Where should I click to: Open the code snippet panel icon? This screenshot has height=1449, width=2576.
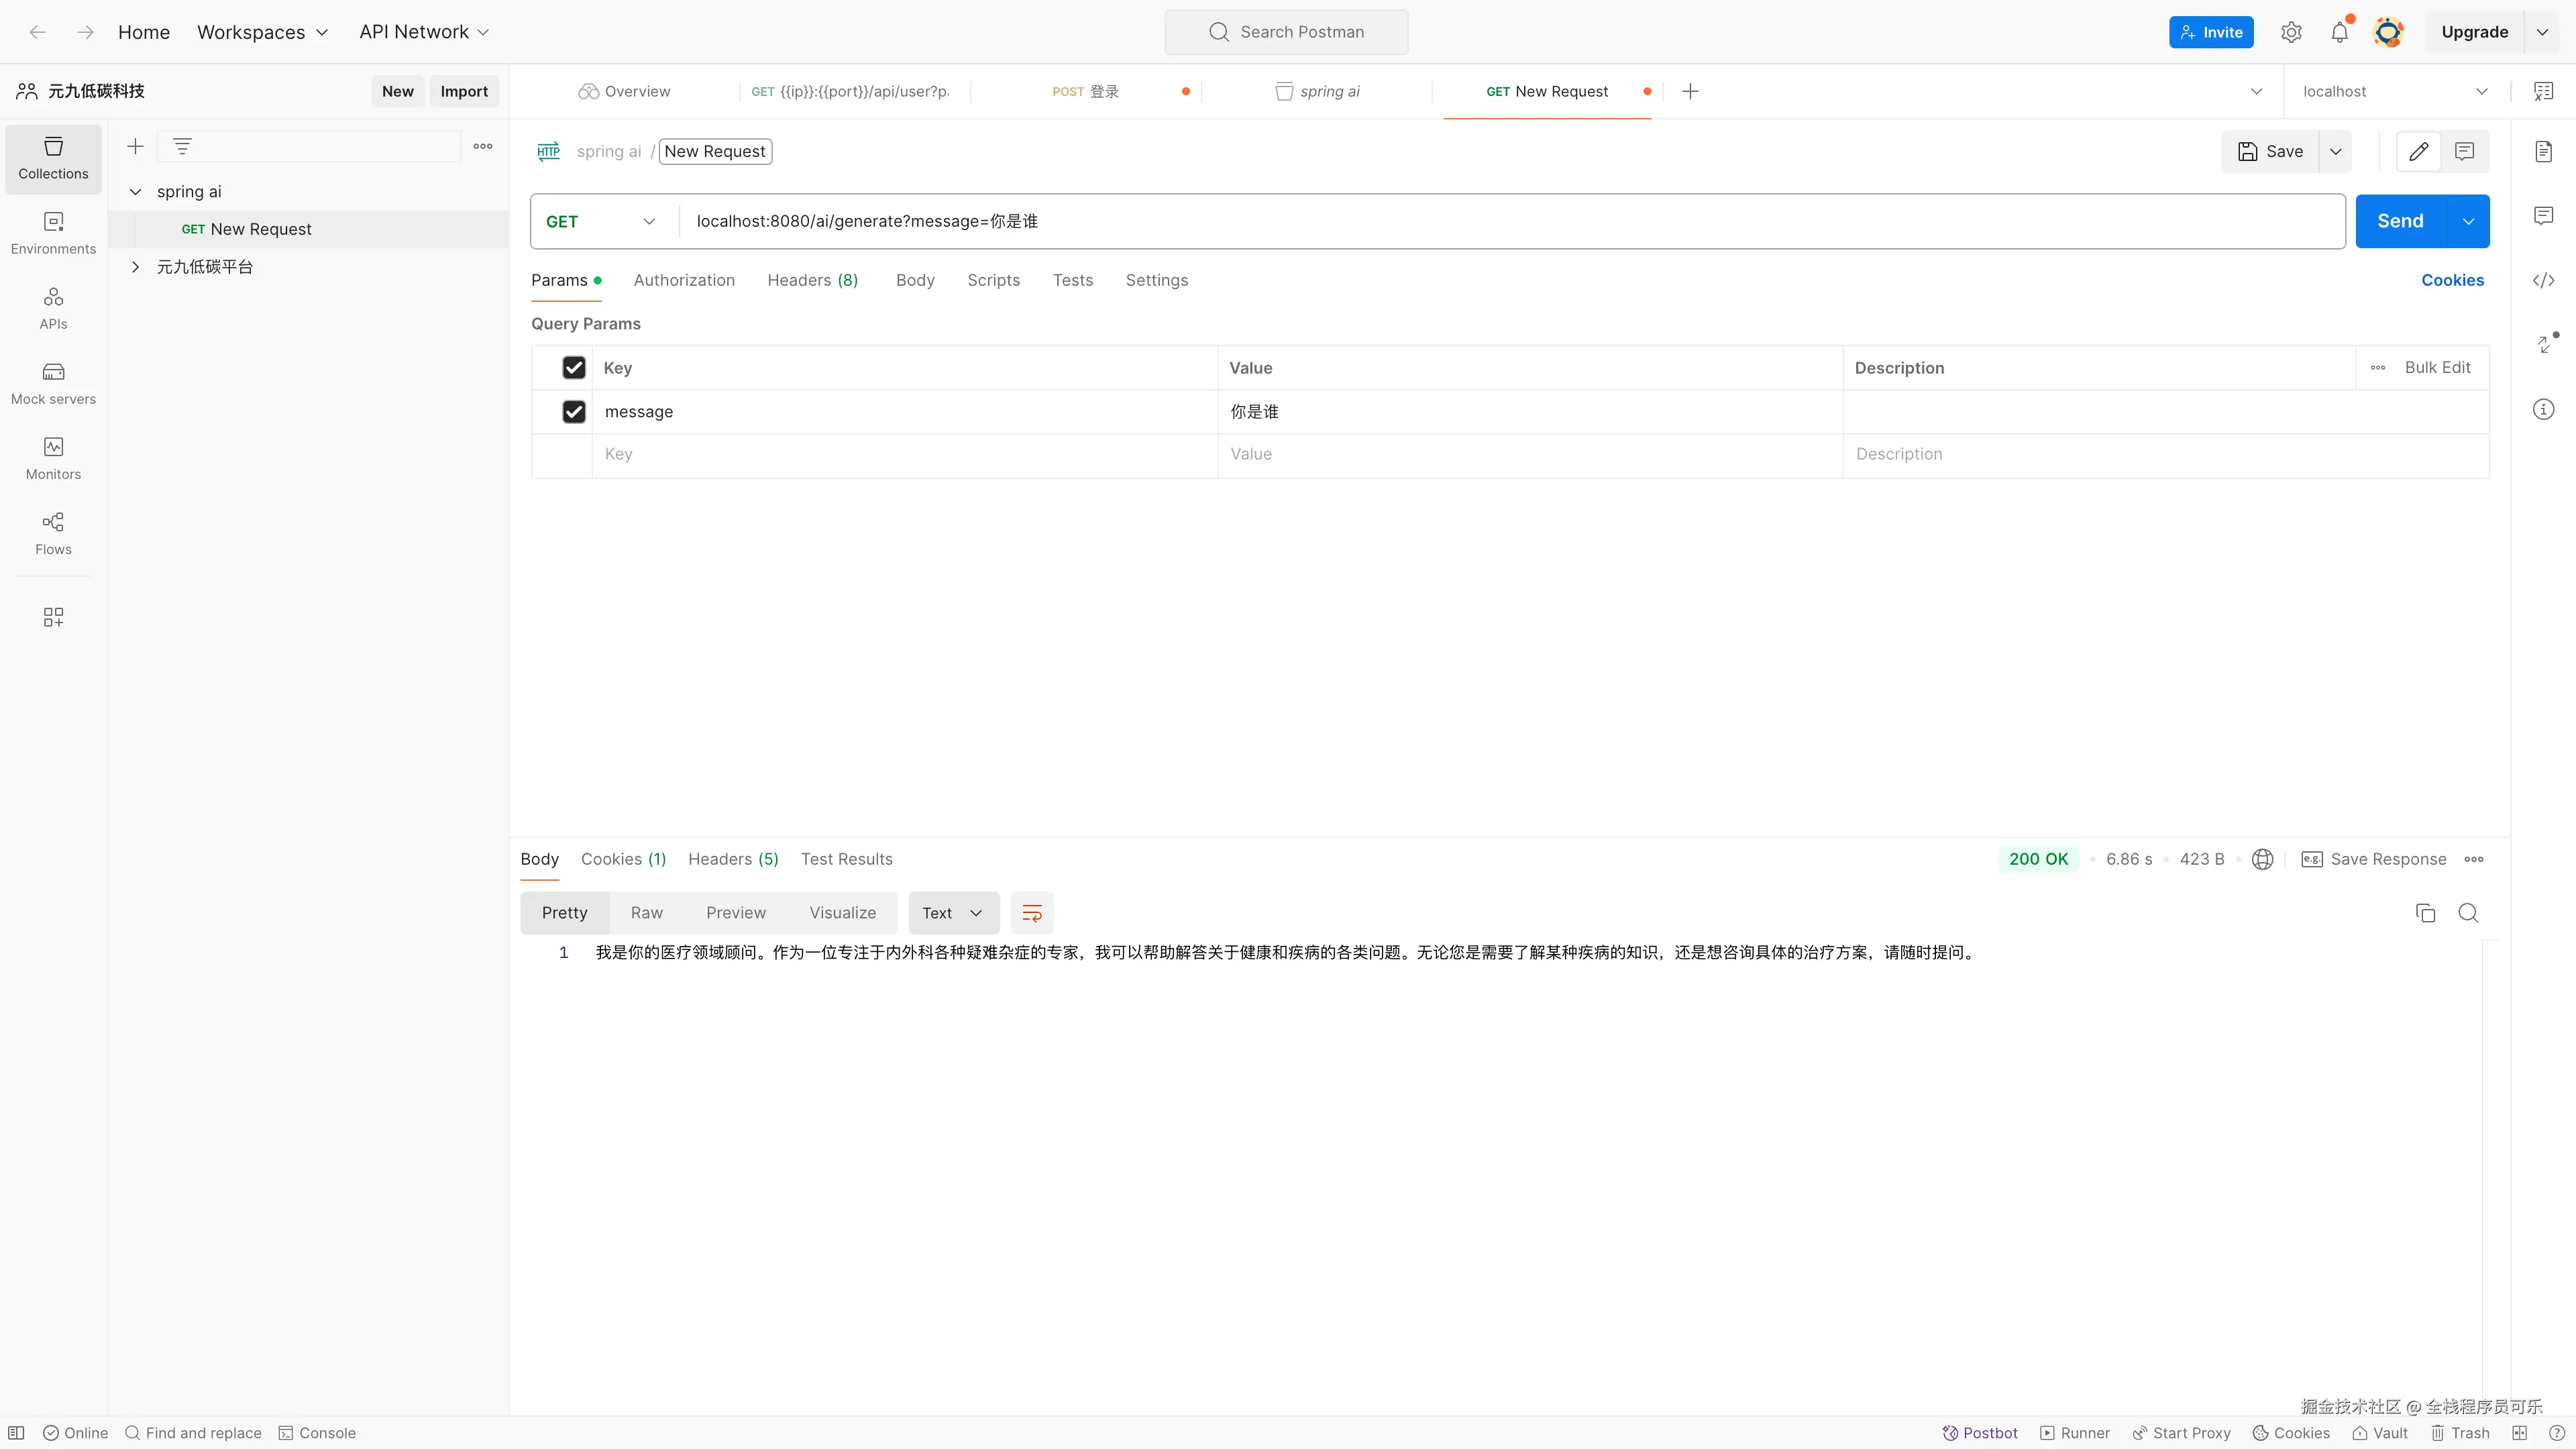(x=2543, y=280)
